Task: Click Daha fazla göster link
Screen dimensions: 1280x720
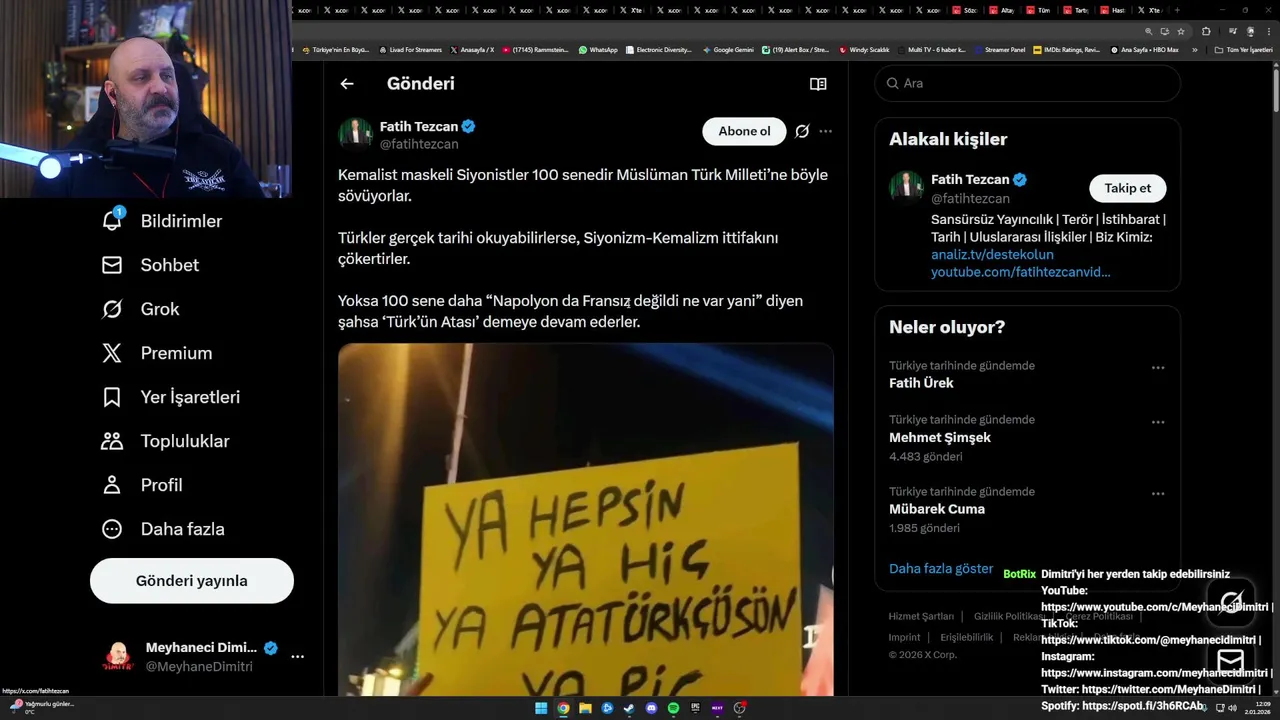Action: pos(941,568)
